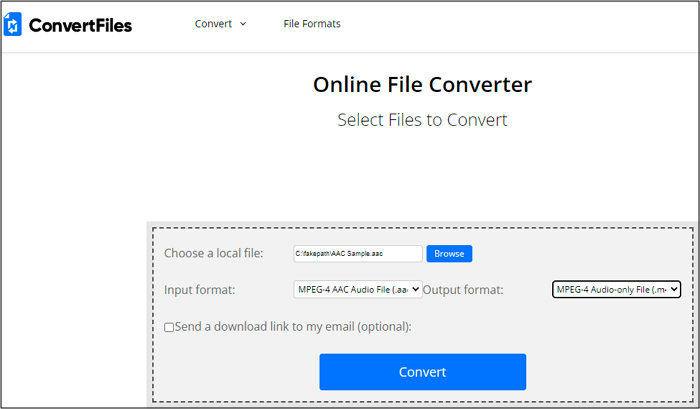Click the ConvertFiles logo icon
This screenshot has height=409, width=700.
(x=15, y=25)
